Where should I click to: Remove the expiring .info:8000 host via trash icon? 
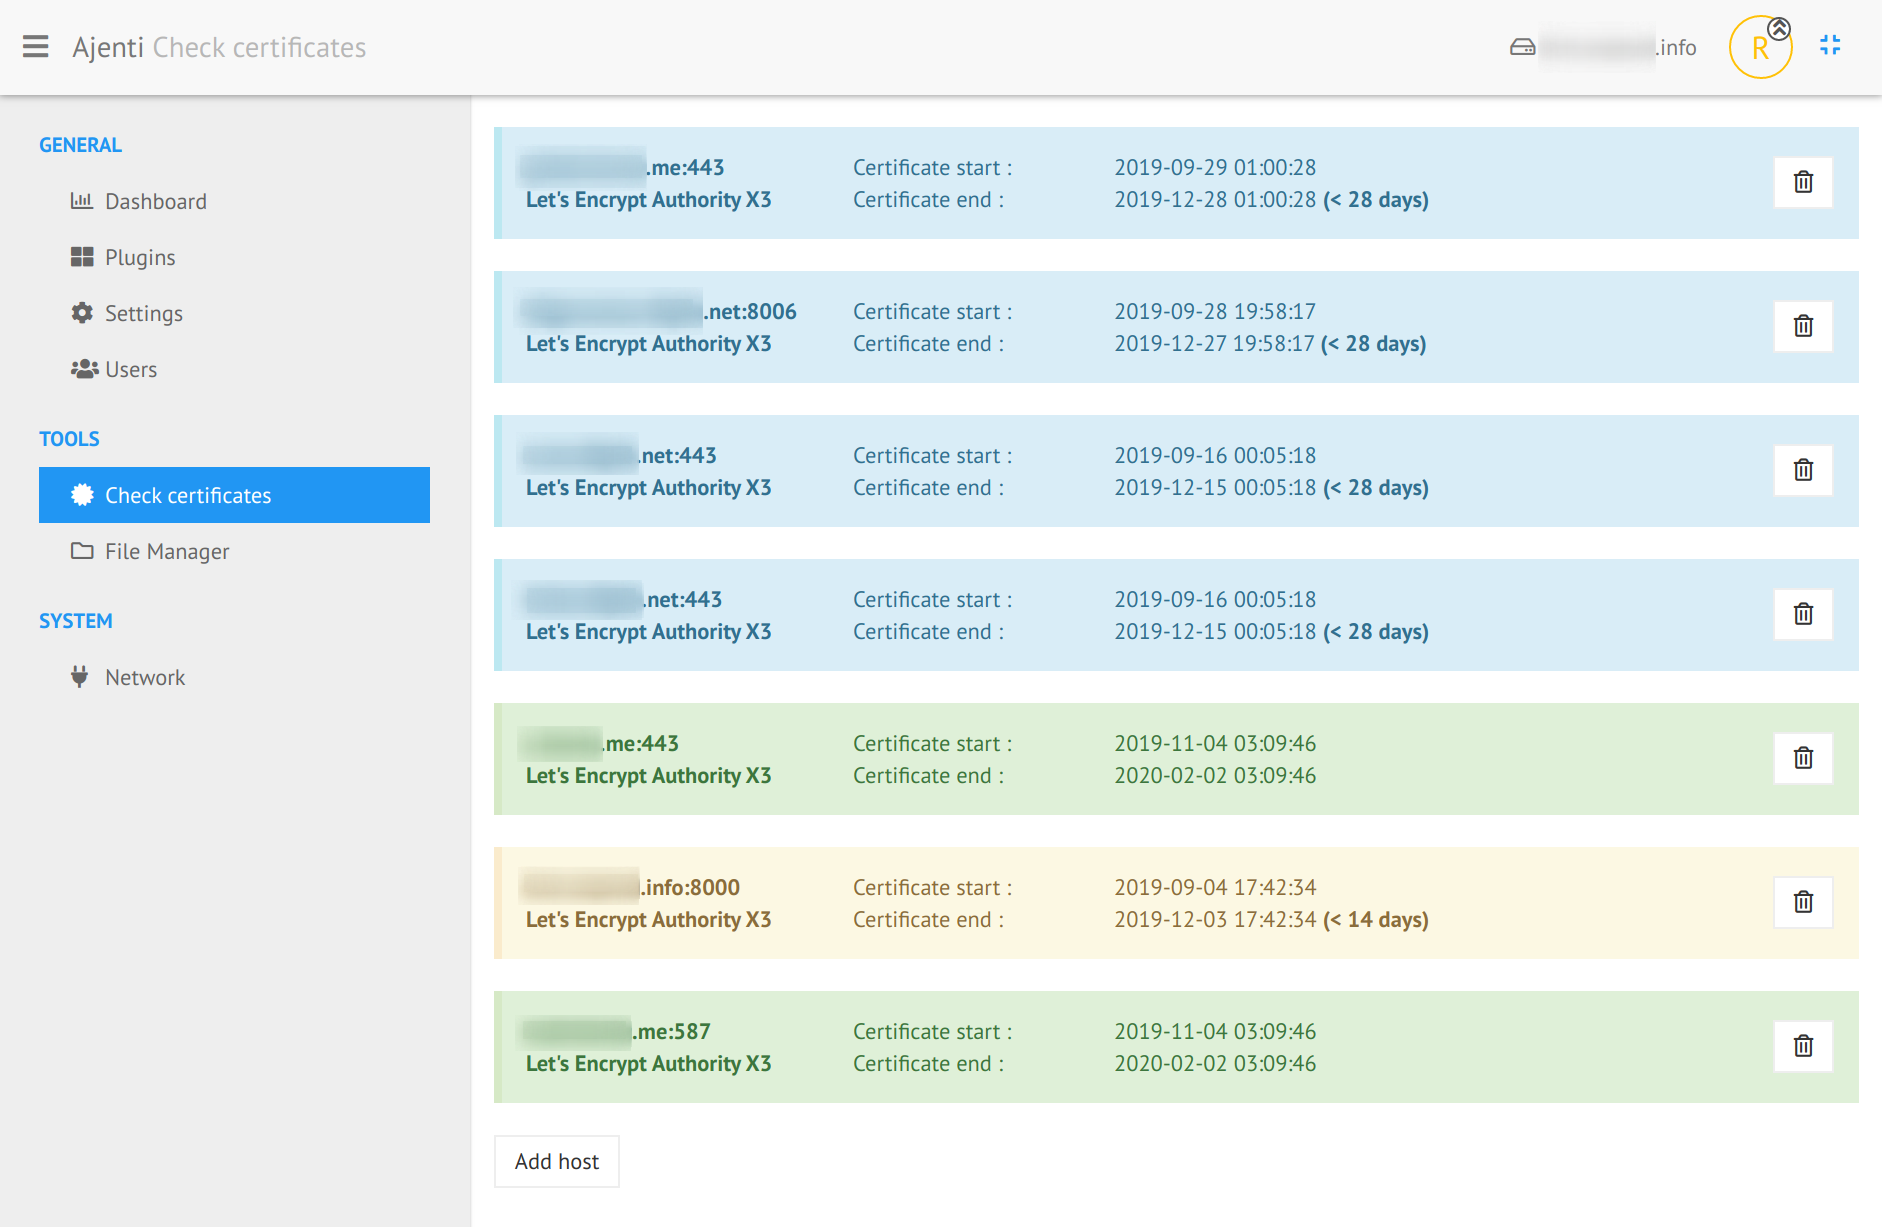[x=1803, y=902]
